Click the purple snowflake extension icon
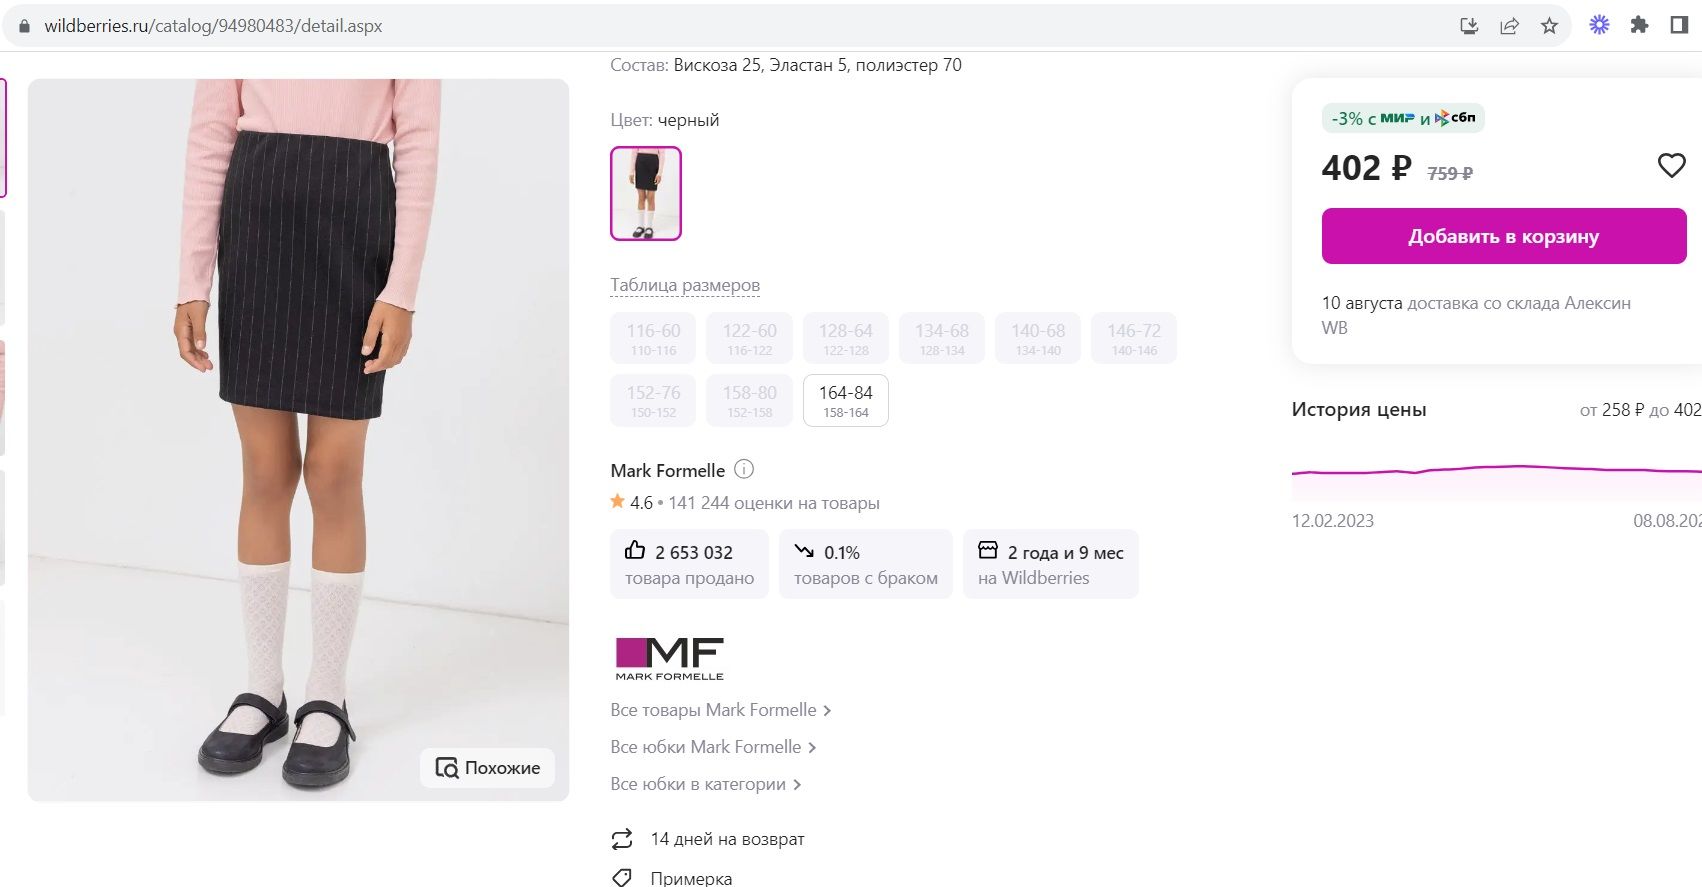 tap(1599, 26)
